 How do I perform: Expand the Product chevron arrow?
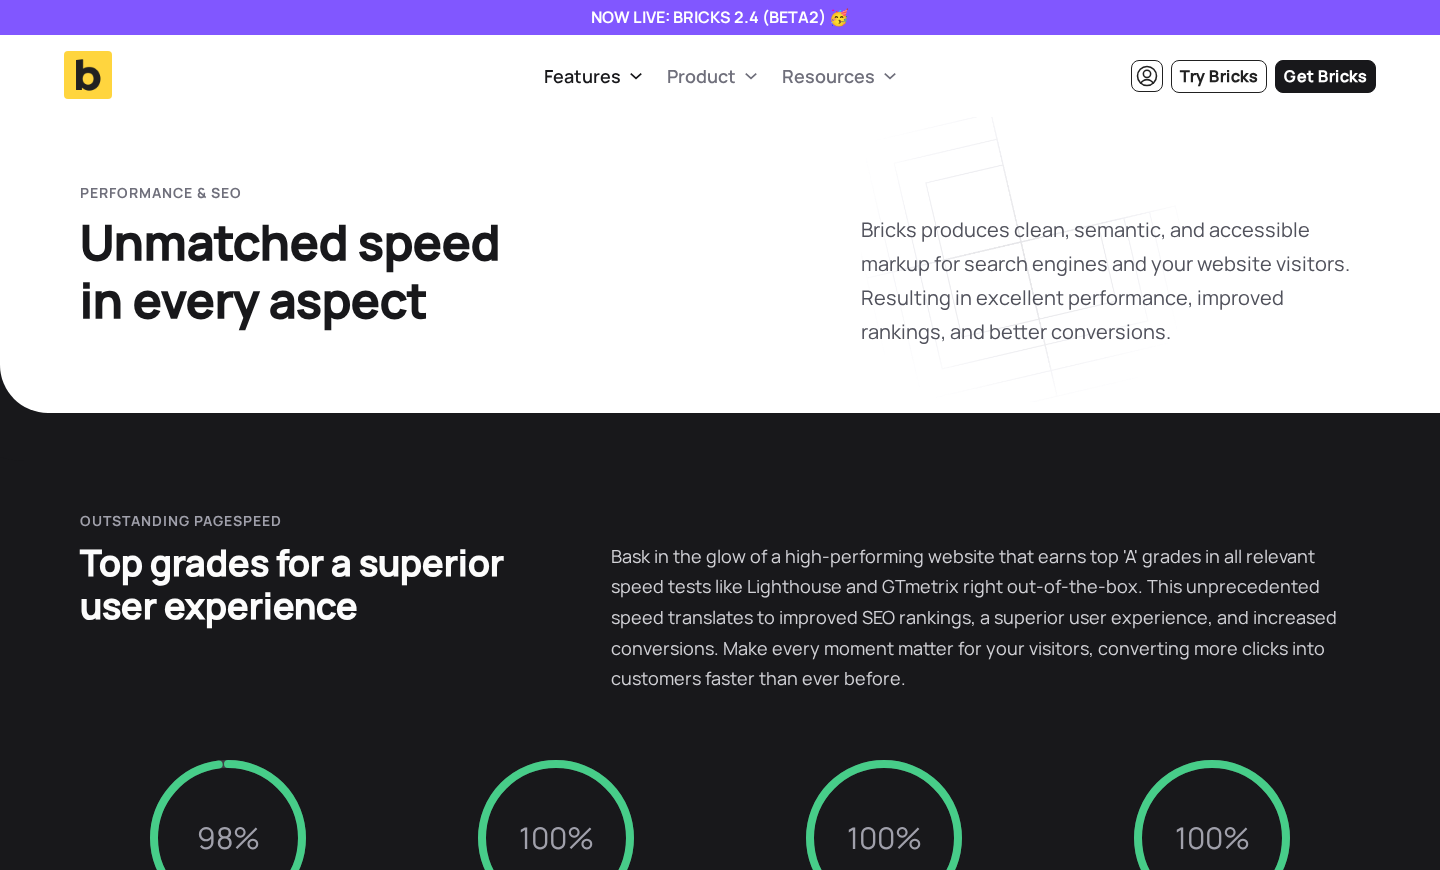point(751,76)
